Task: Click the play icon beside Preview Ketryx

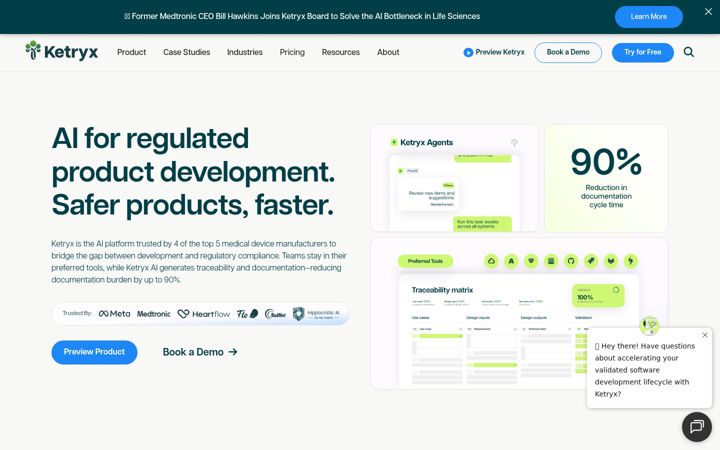Action: point(468,52)
